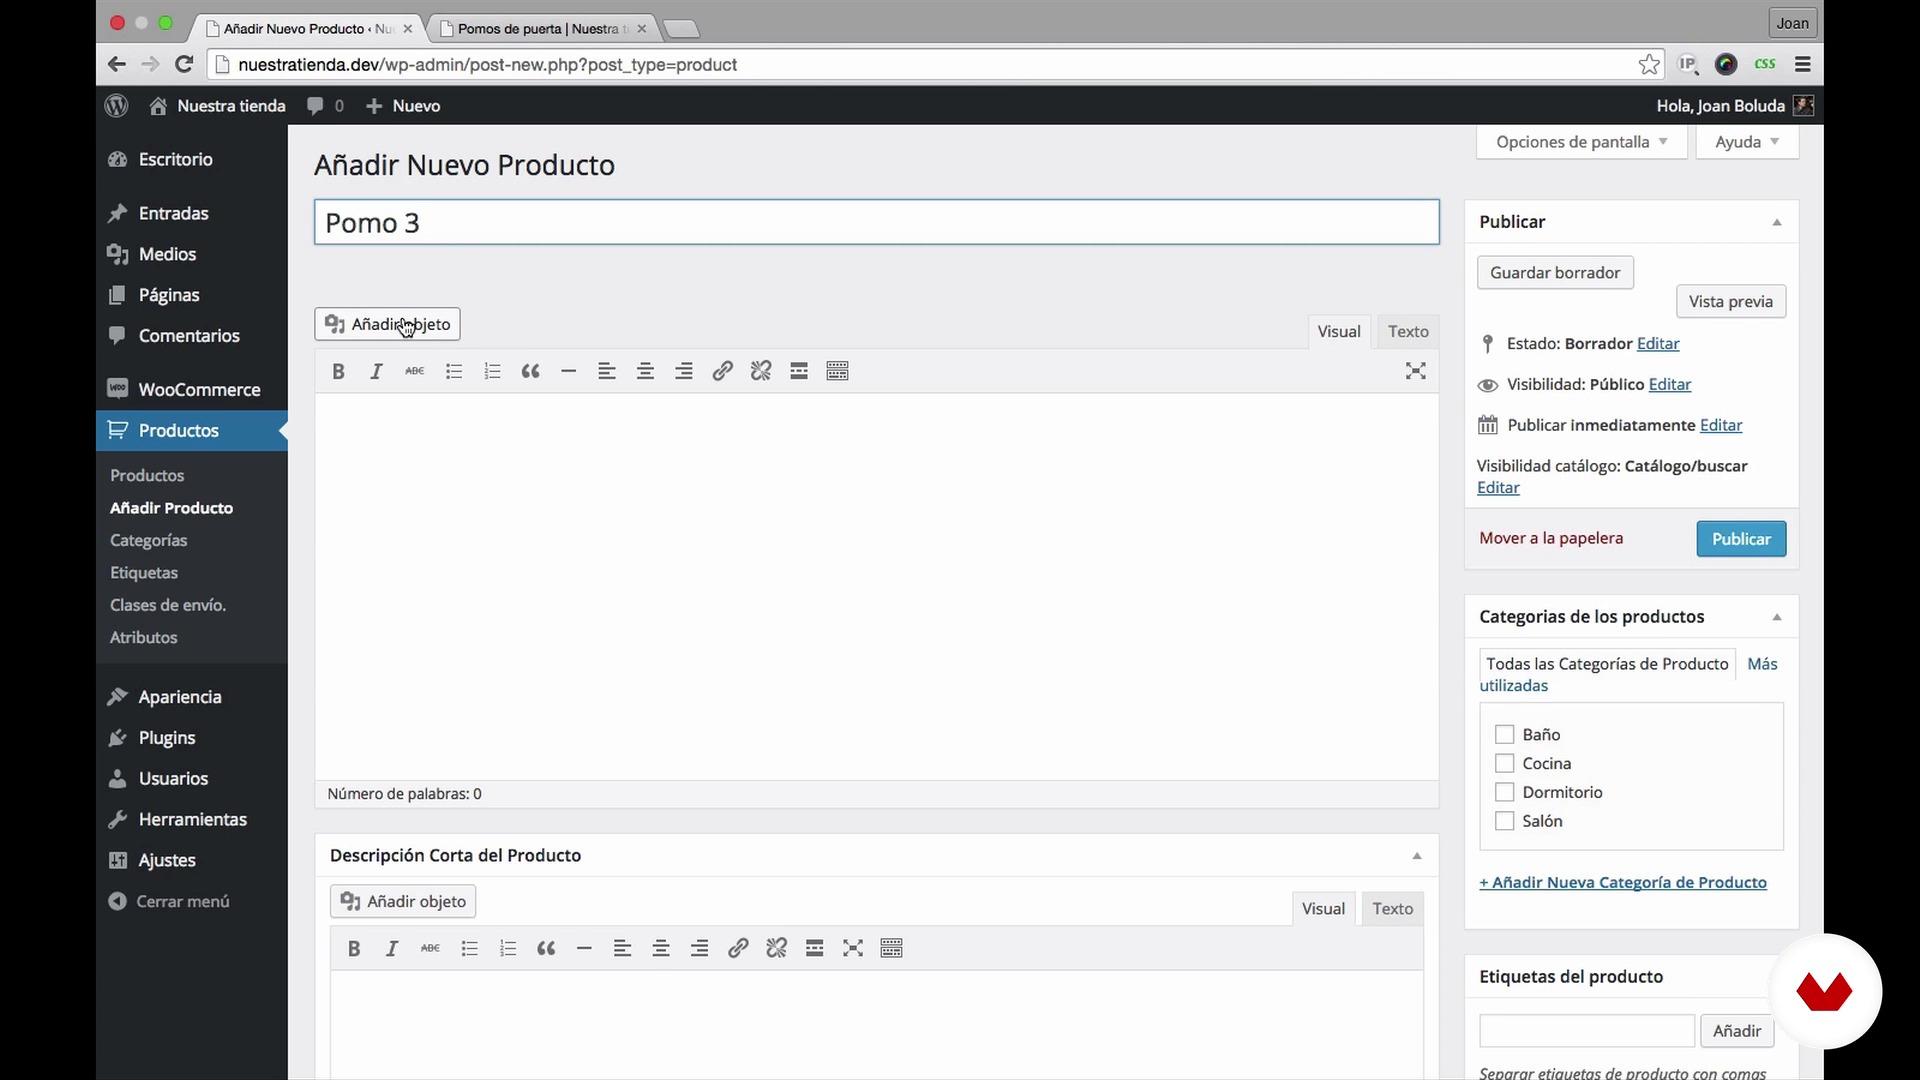Toggle toolbar kitchen sink in main editor
The image size is (1920, 1080).
[838, 371]
